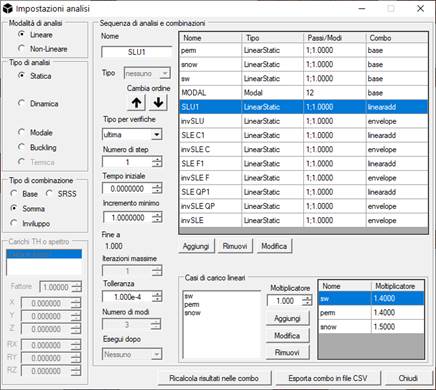Click Modifica under the analysis sequence table

(274, 246)
